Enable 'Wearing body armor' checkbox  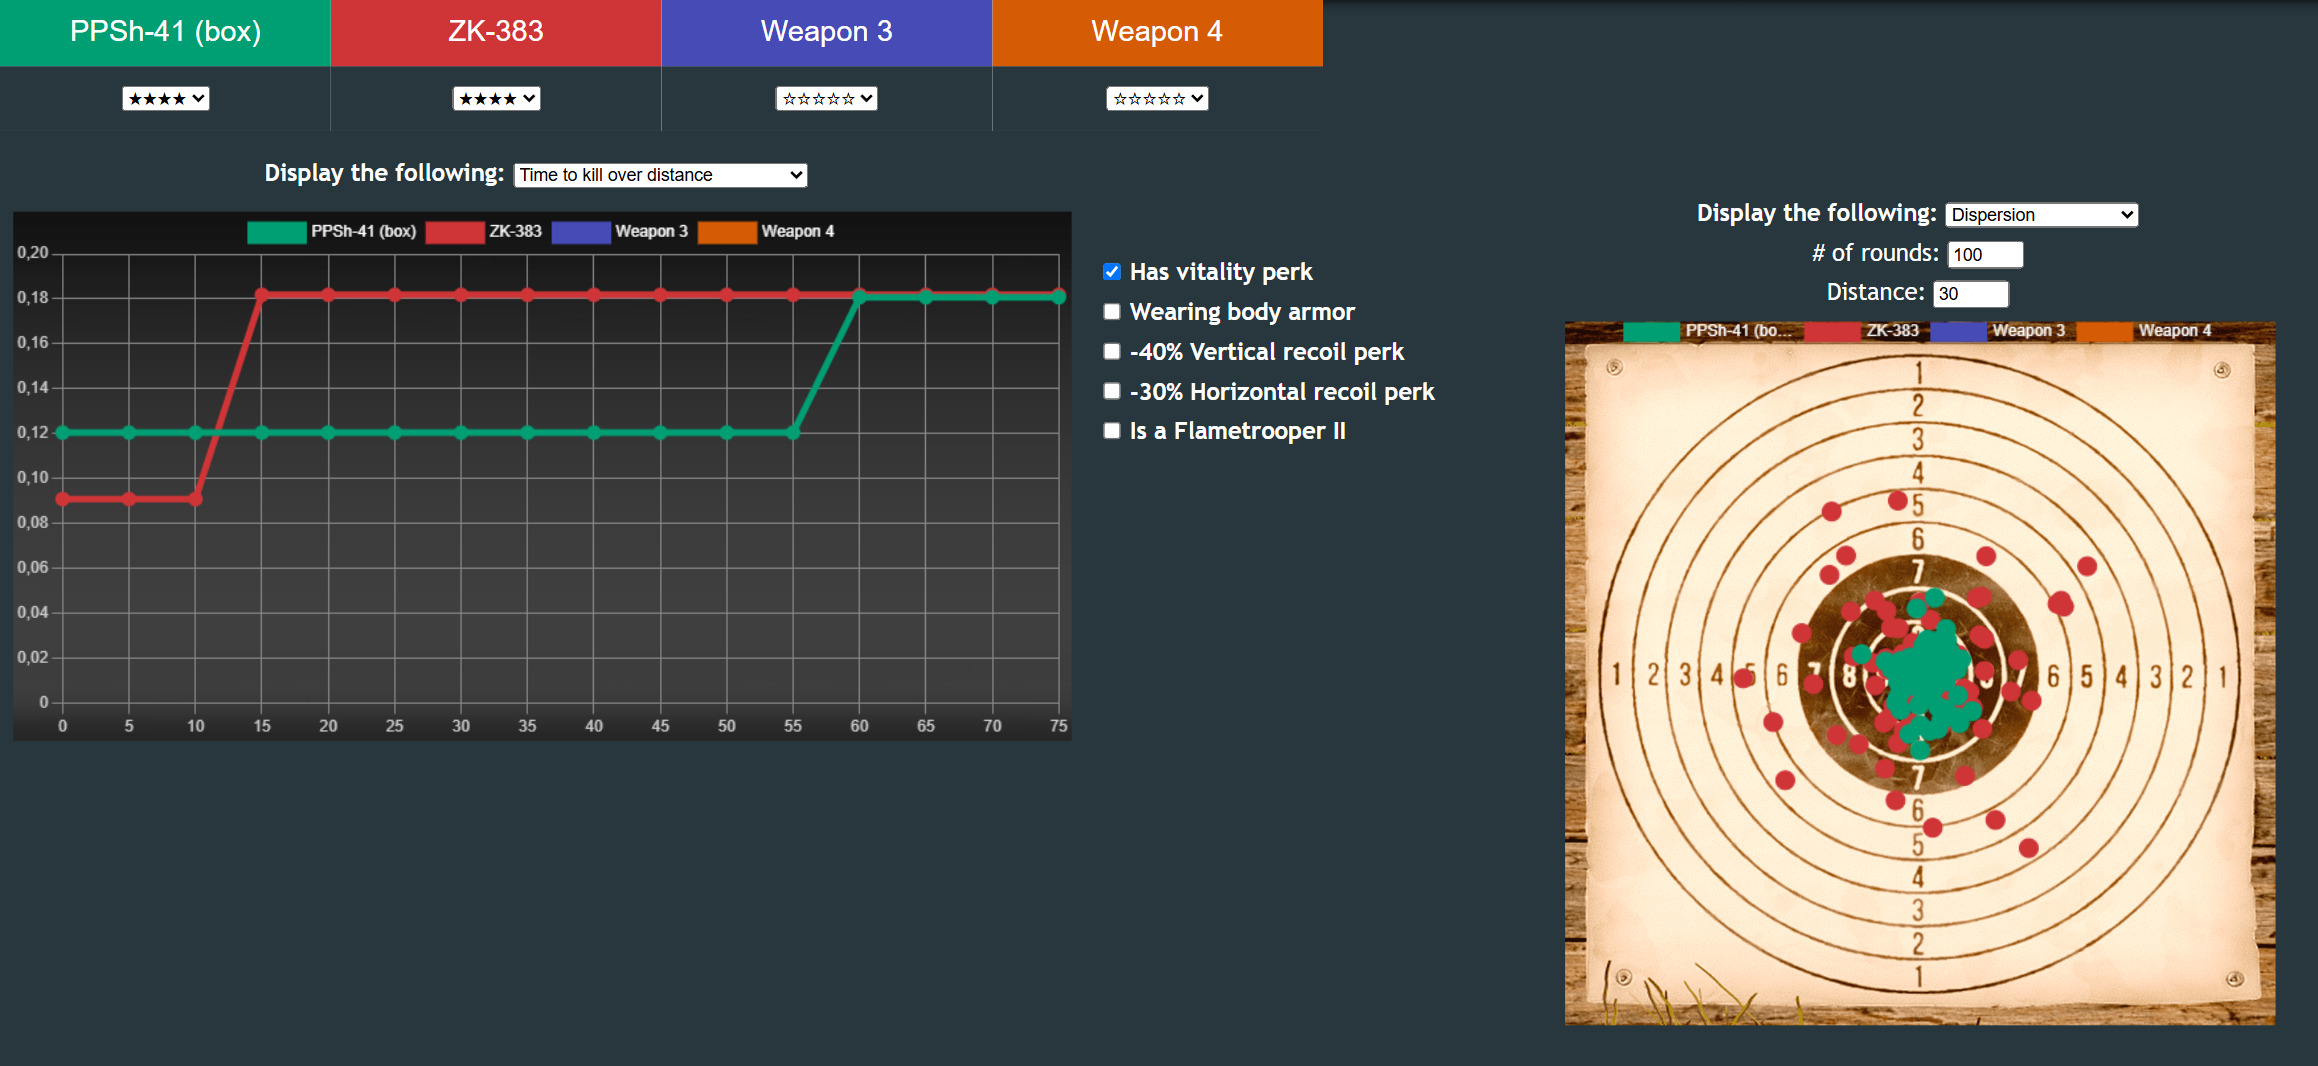[1111, 312]
